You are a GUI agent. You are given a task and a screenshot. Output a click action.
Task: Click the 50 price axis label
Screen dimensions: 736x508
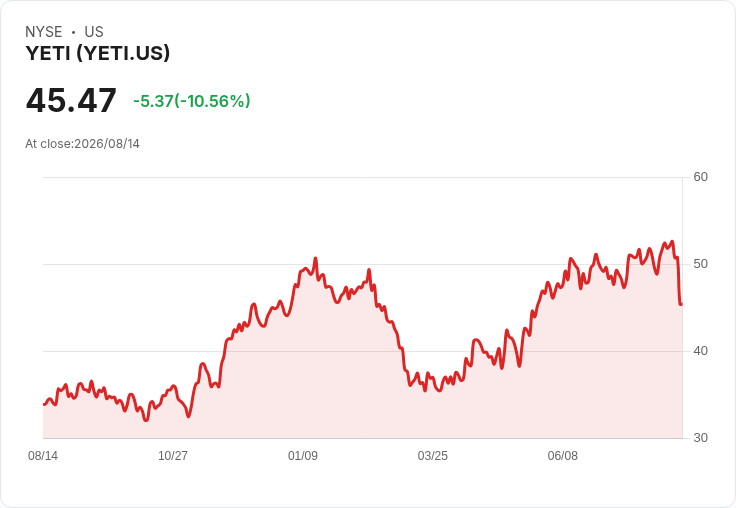[701, 264]
